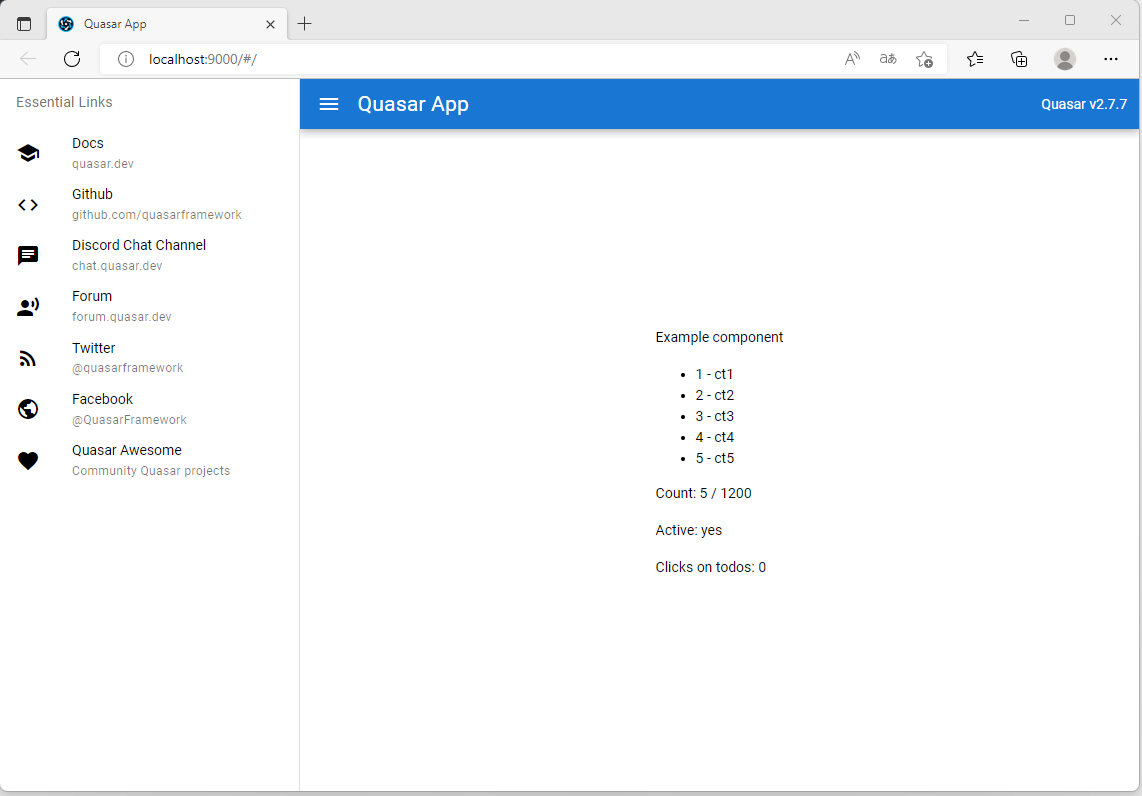View site information icon in address bar
Screen dimensions: 1142x796
tap(126, 59)
